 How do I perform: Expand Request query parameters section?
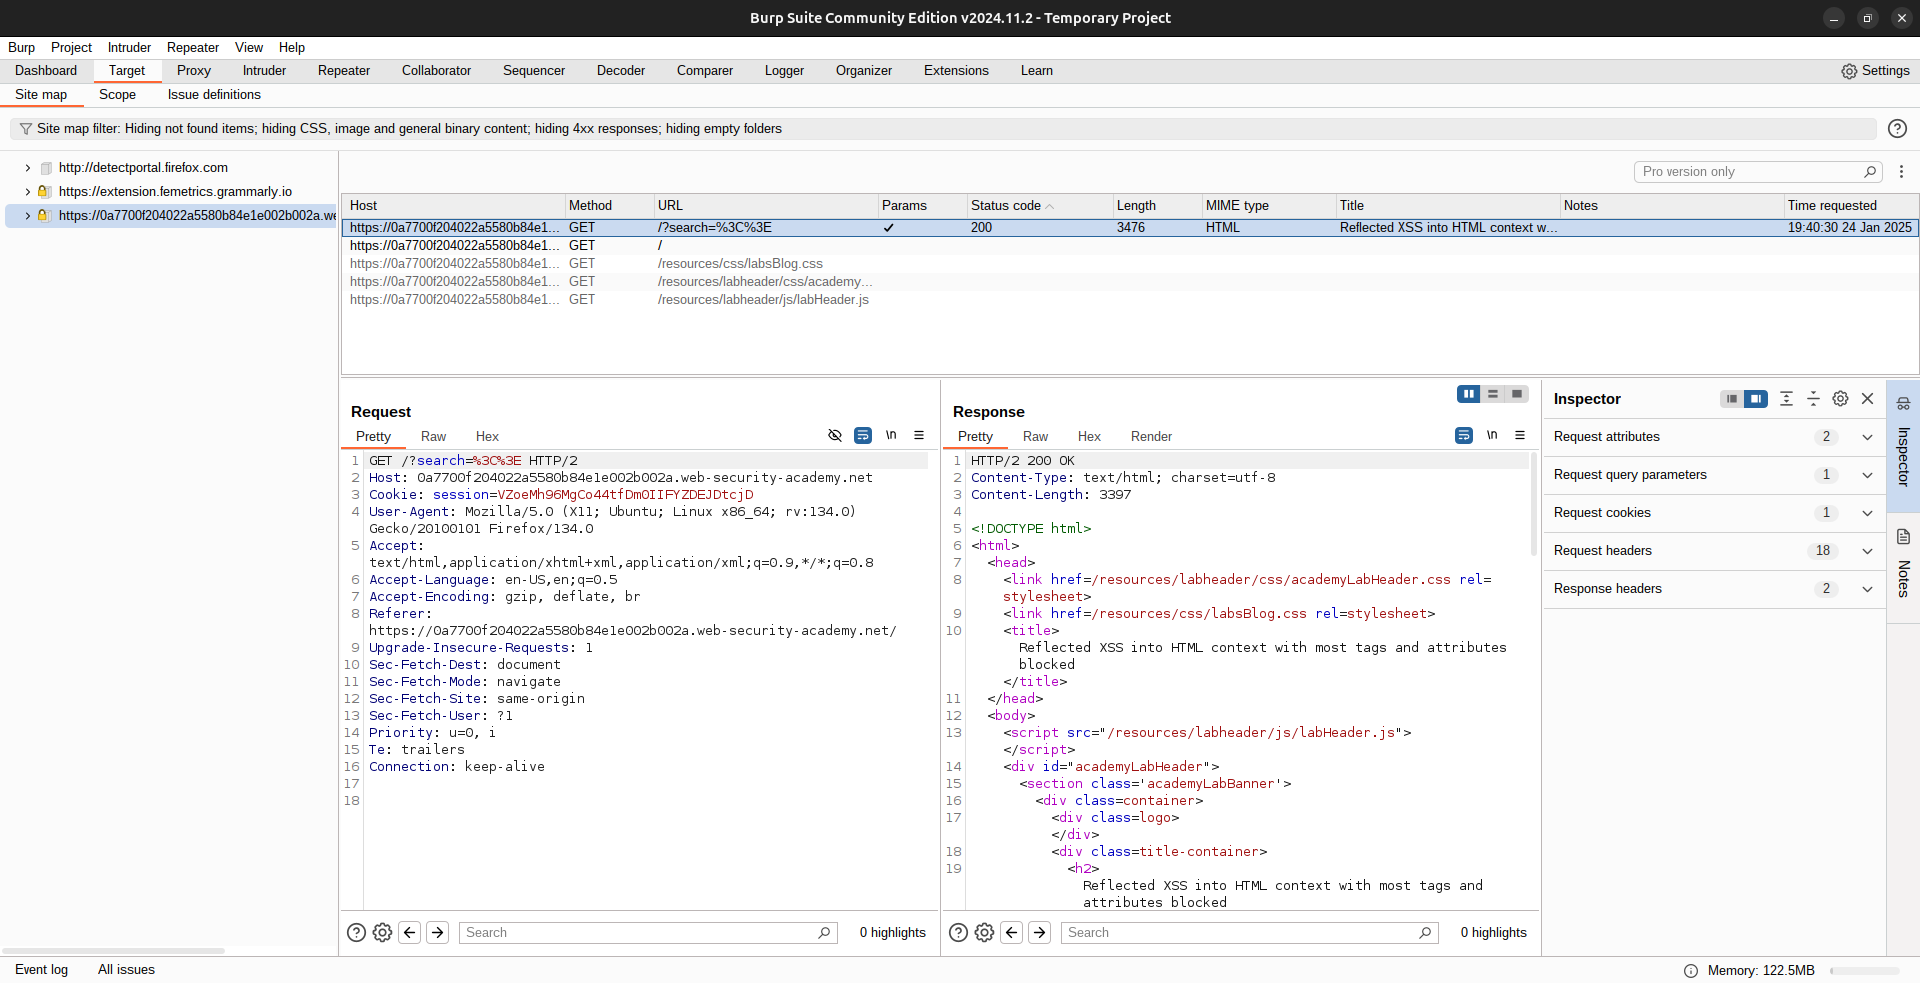[x=1867, y=475]
